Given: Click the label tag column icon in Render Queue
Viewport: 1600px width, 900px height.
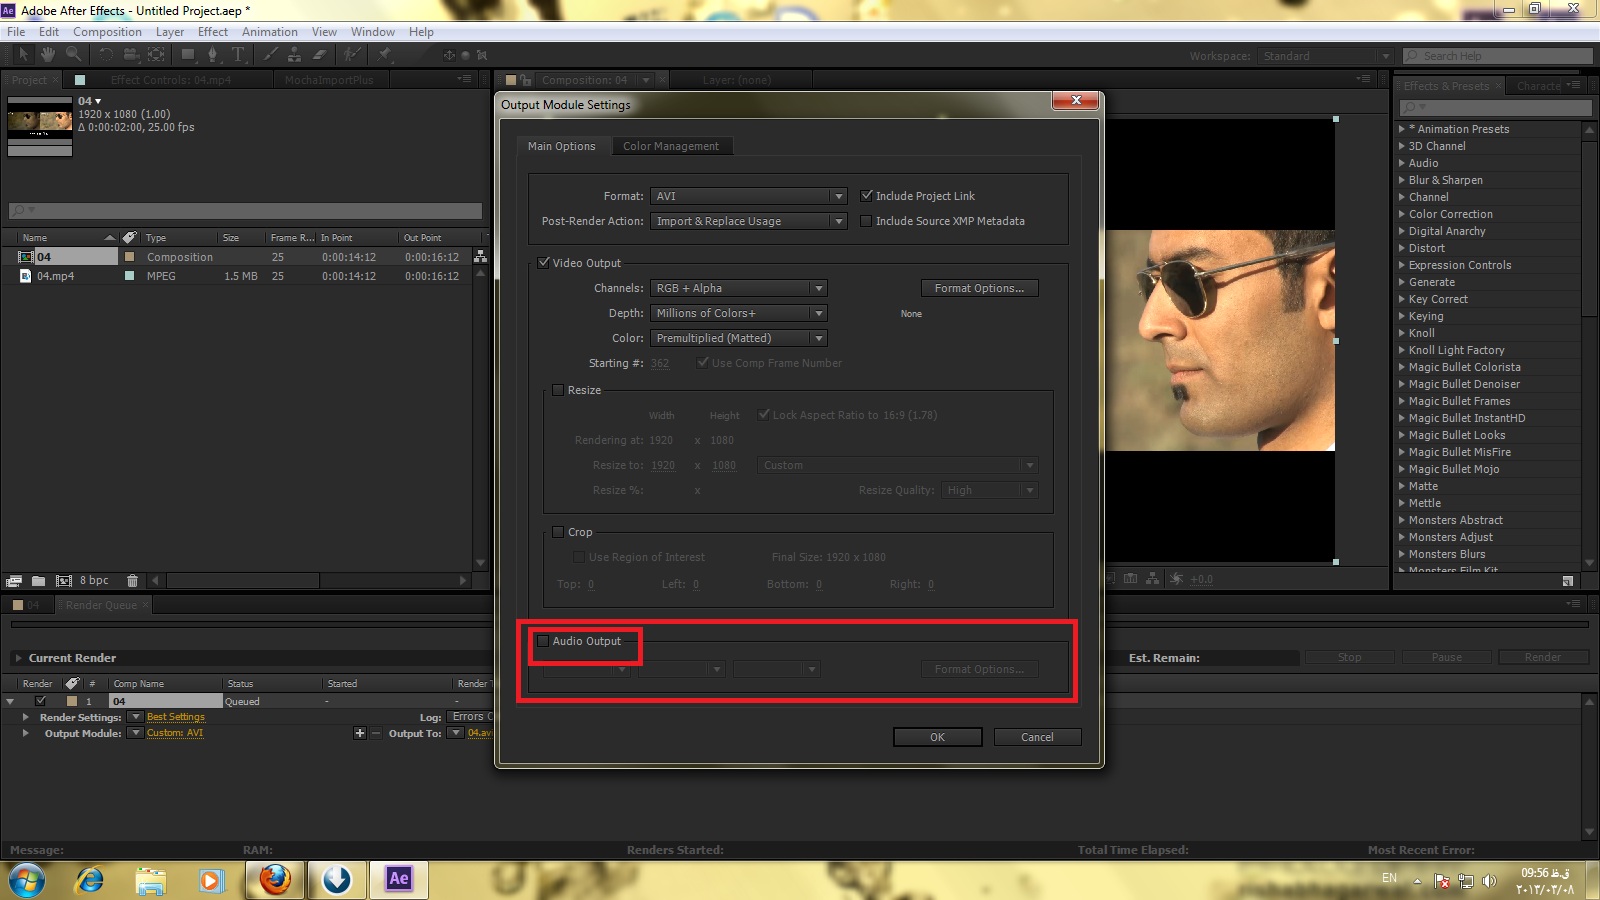Looking at the screenshot, I should pos(72,684).
